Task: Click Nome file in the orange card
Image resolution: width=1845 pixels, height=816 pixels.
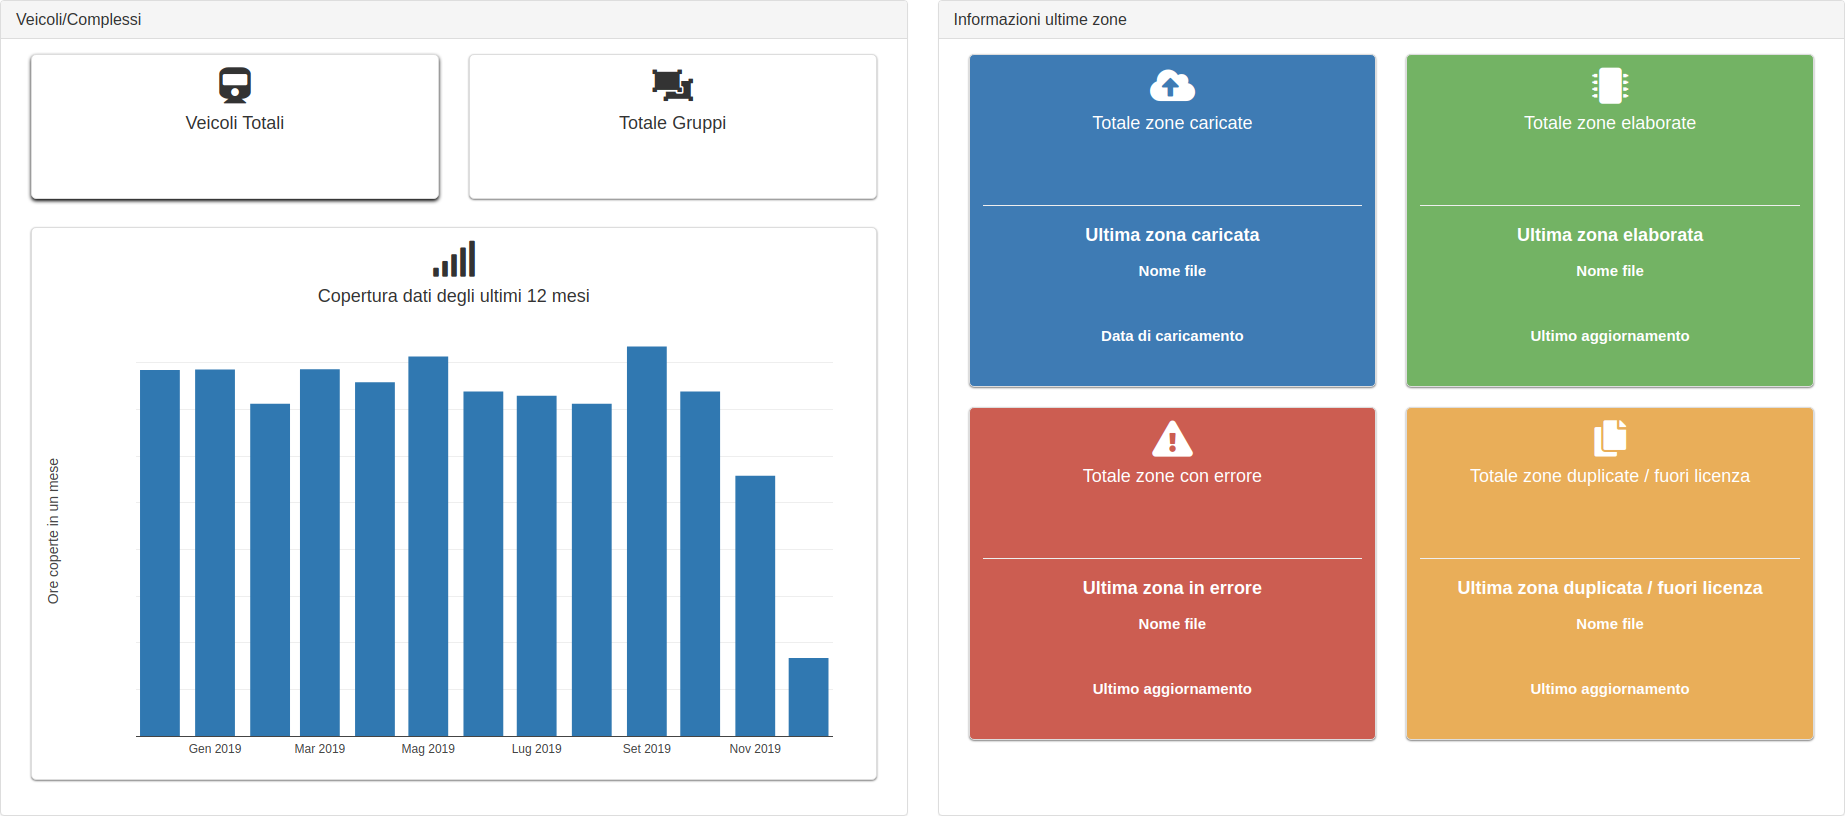Action: 1610,624
